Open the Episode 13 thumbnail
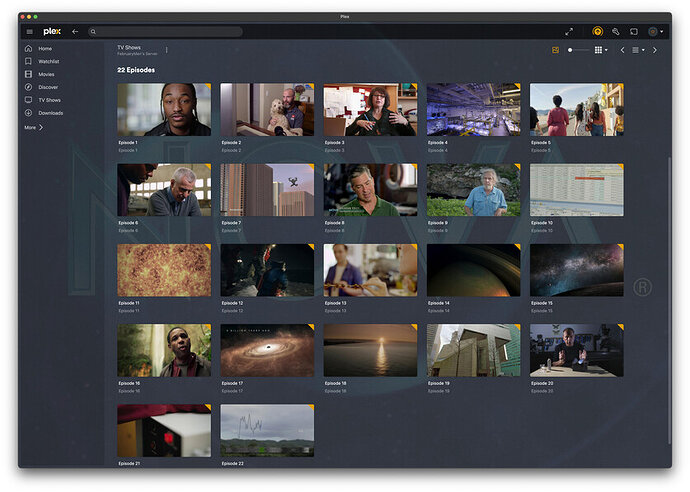This screenshot has width=690, height=492. click(x=371, y=270)
